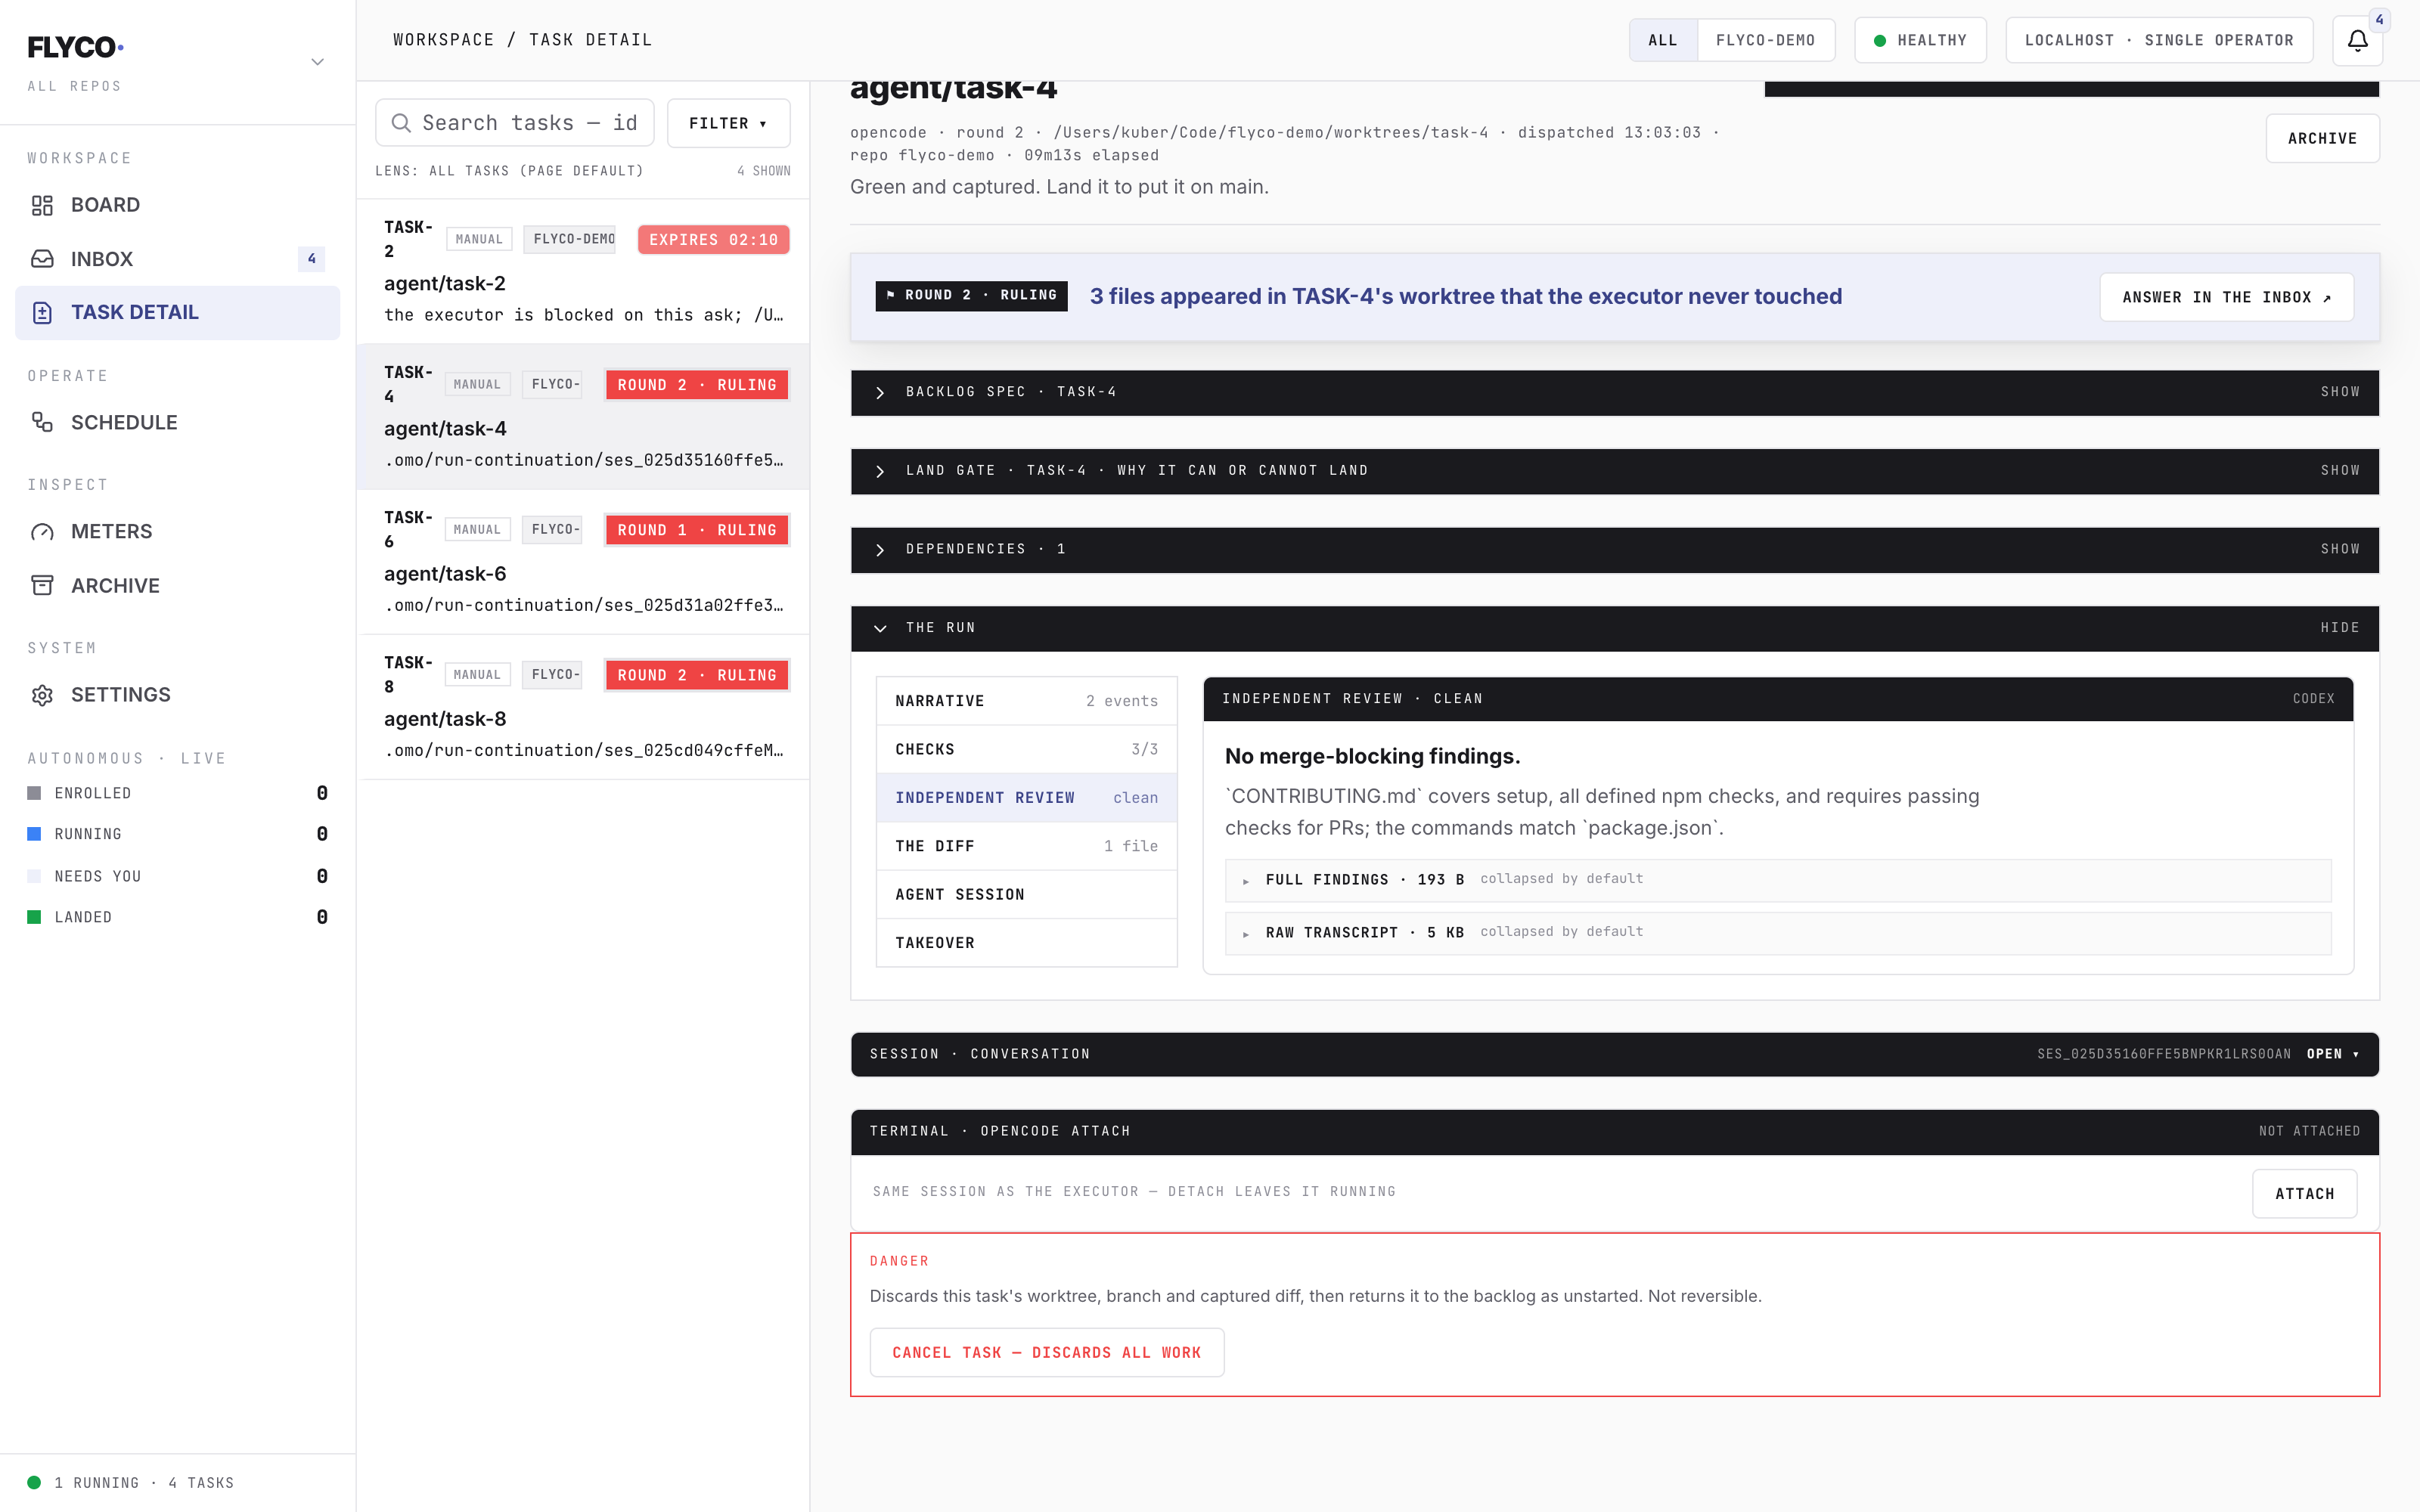Click the Archive button for task-4
The width and height of the screenshot is (2420, 1512).
2322,139
